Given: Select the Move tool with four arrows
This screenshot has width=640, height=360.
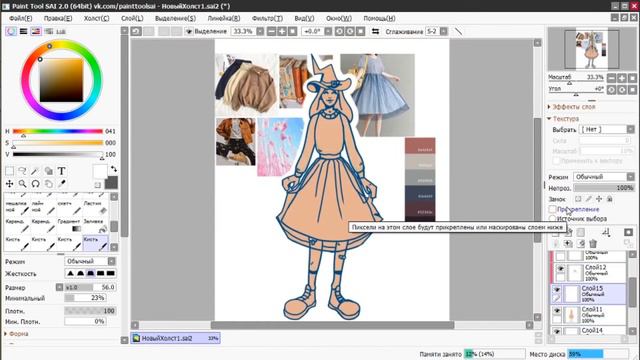Looking at the screenshot, I should 9,184.
